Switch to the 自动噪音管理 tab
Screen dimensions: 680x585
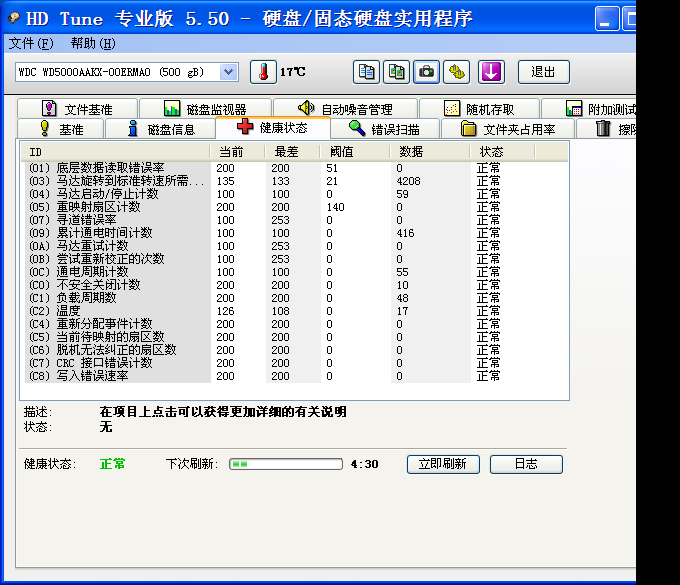345,108
